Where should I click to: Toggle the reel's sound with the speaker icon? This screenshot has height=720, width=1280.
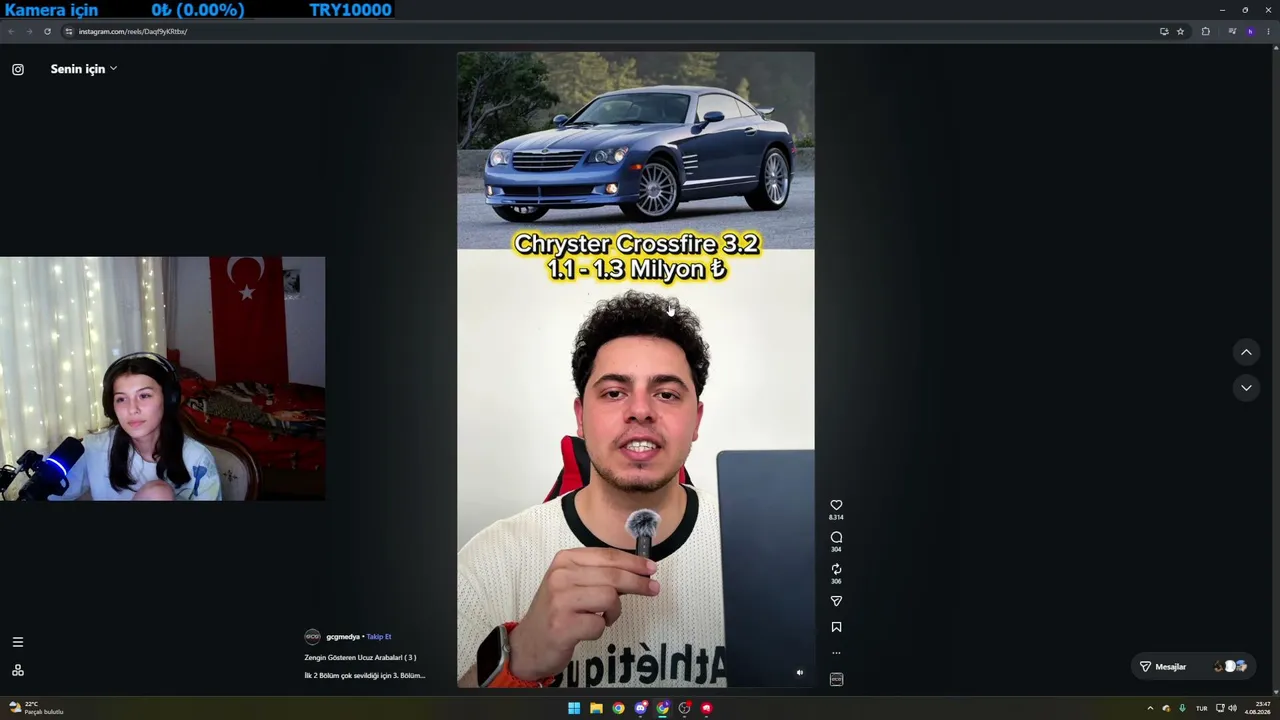799,673
